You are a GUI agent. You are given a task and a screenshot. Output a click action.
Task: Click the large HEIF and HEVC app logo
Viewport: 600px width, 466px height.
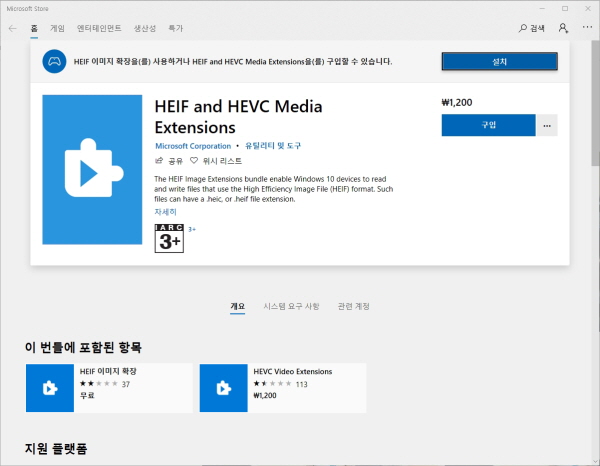tap(92, 169)
